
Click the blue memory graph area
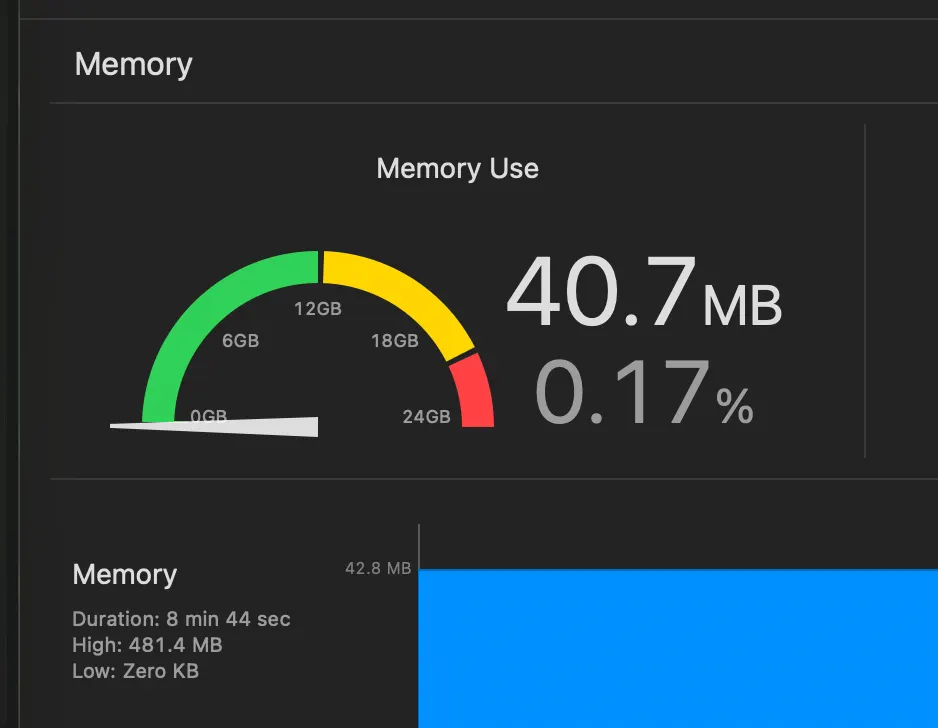678,648
